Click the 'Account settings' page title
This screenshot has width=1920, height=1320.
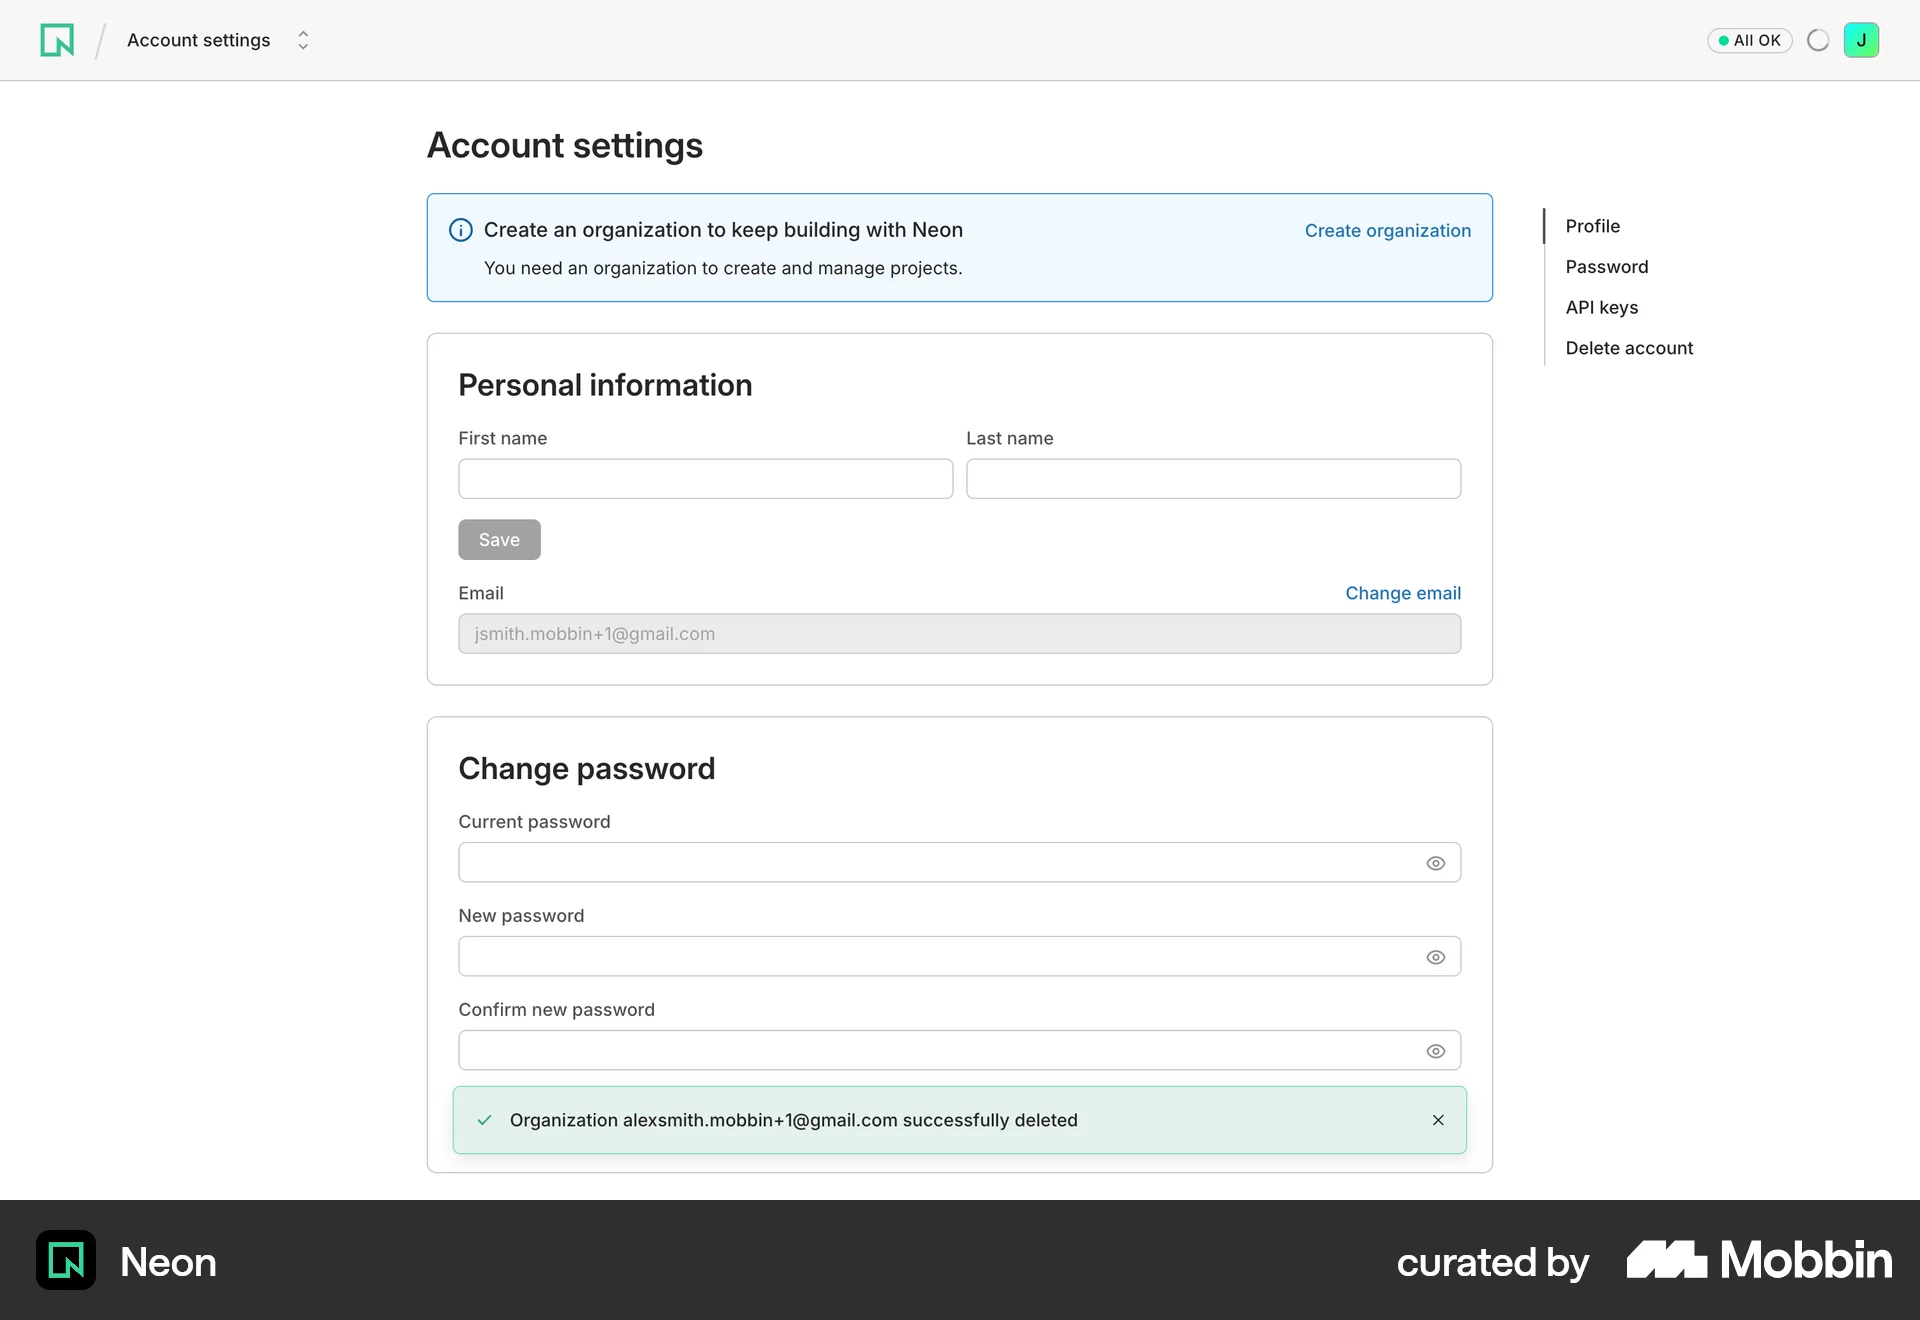coord(565,146)
